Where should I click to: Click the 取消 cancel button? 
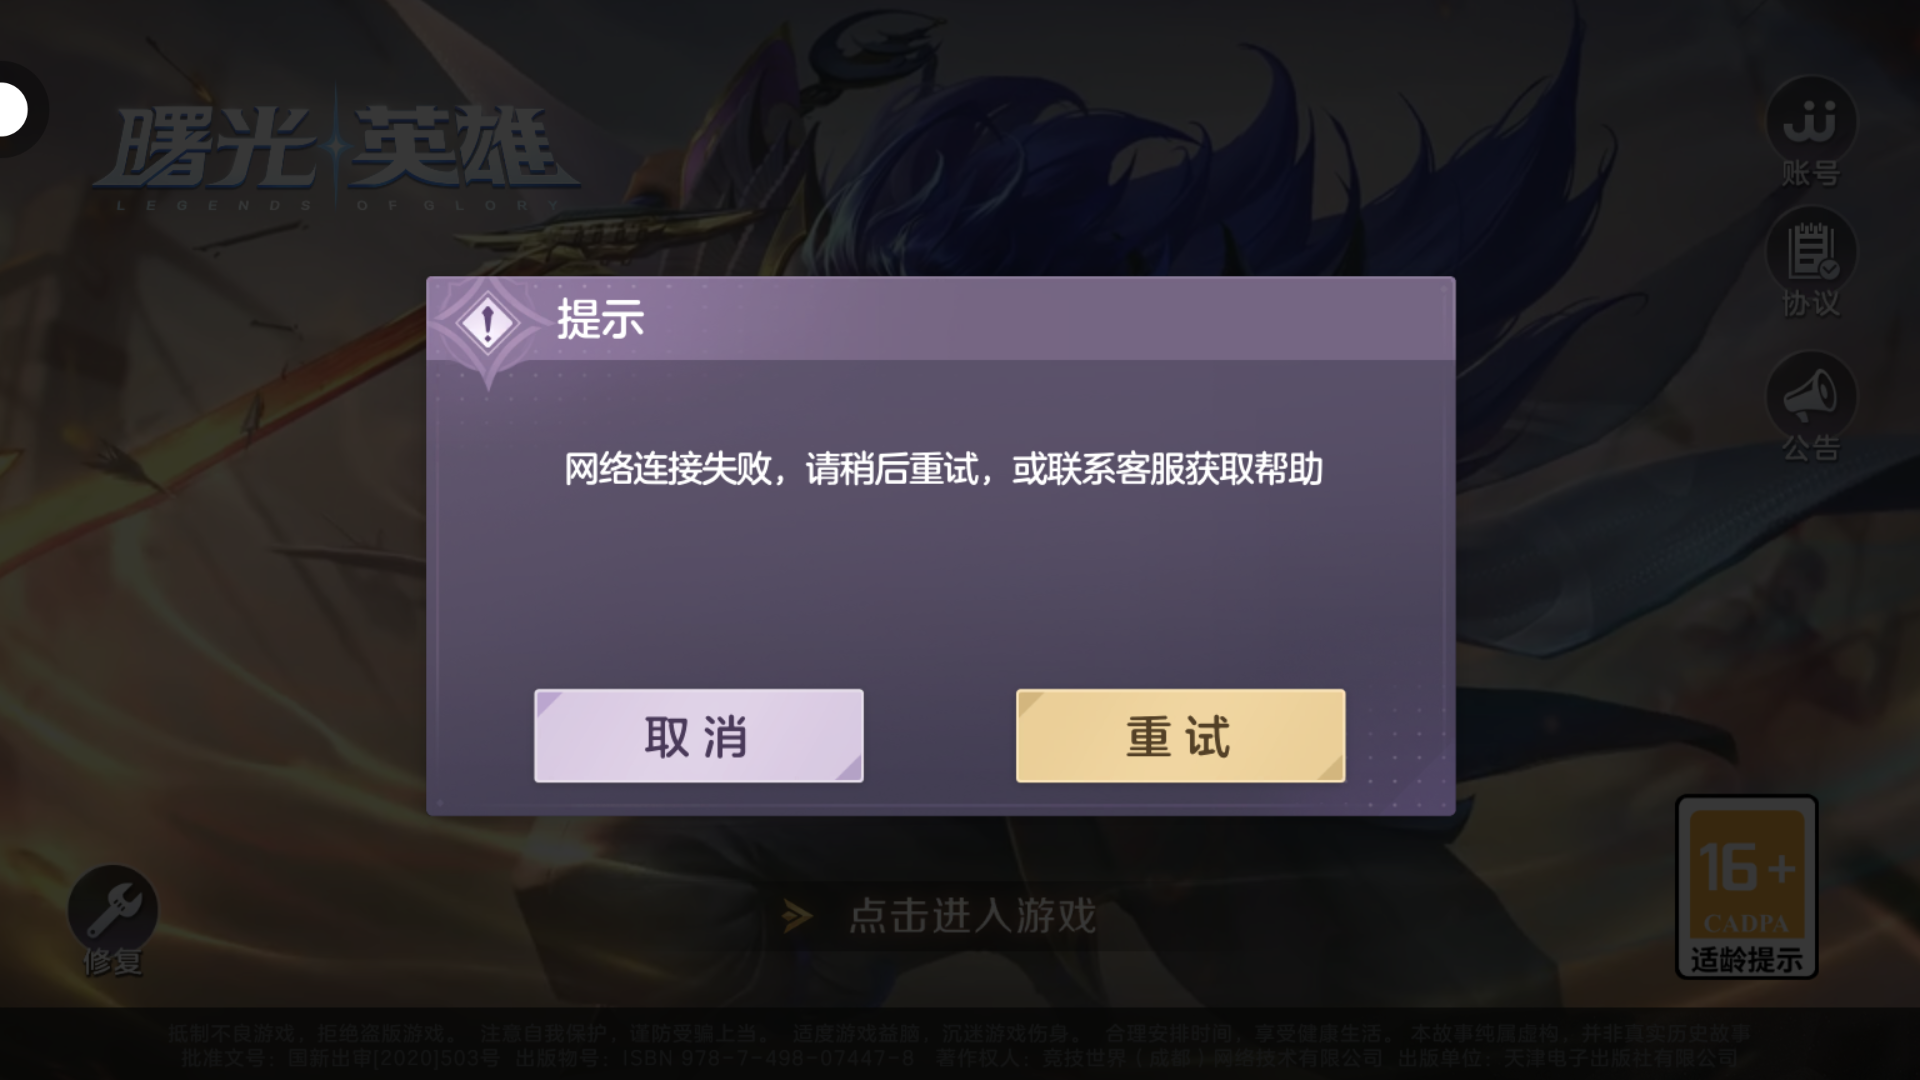tap(698, 735)
